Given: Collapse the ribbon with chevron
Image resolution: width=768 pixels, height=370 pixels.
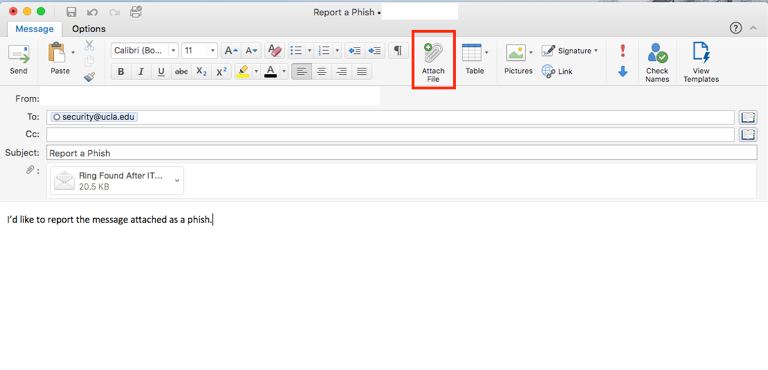Looking at the screenshot, I should tap(753, 28).
